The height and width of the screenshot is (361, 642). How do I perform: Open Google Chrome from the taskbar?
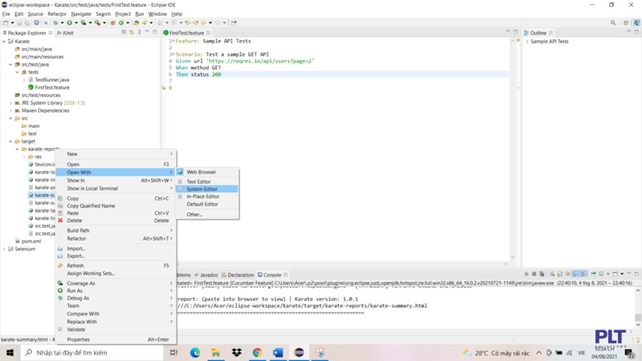pos(257,352)
